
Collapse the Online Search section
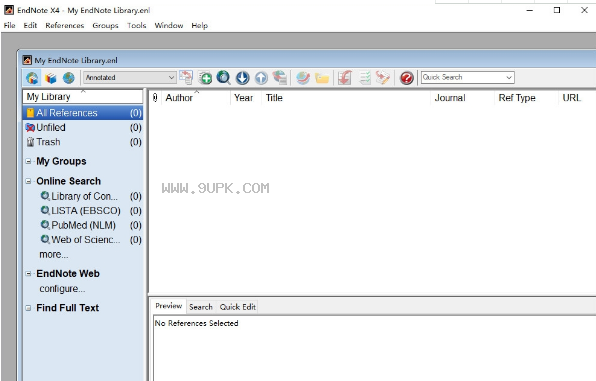(x=28, y=181)
